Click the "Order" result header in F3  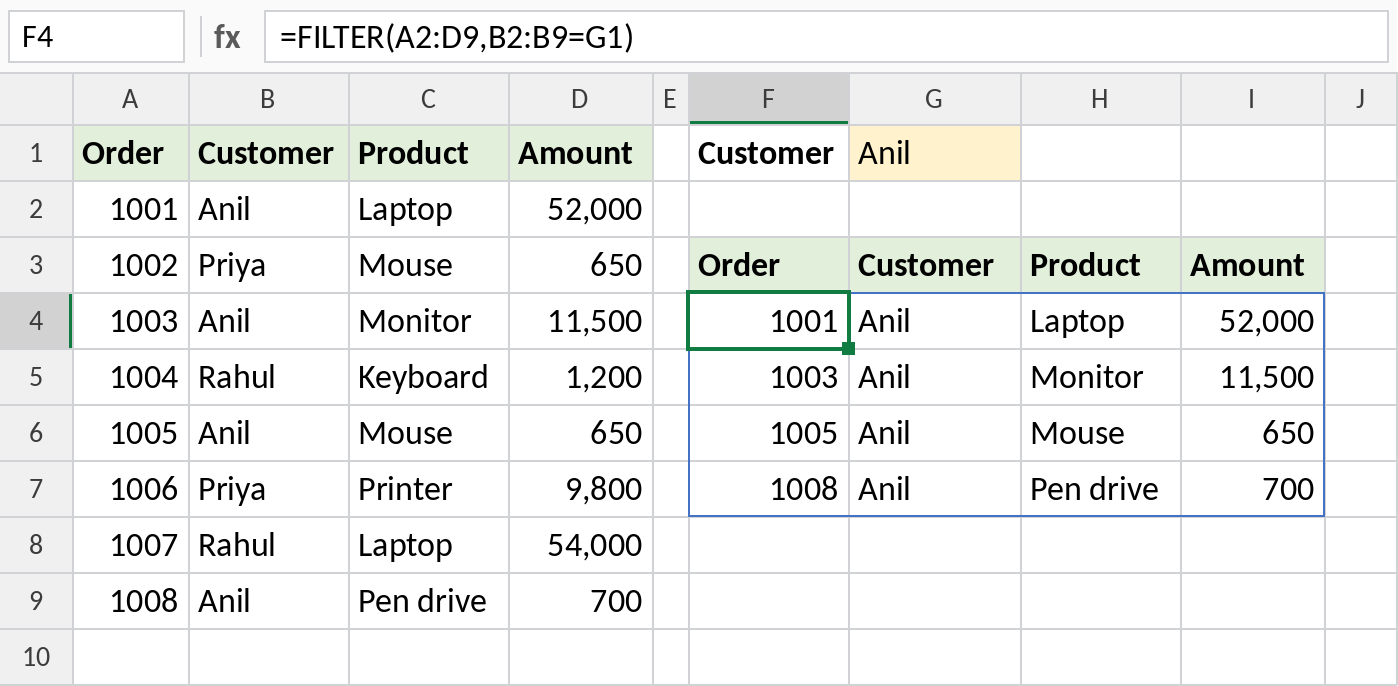click(x=769, y=265)
